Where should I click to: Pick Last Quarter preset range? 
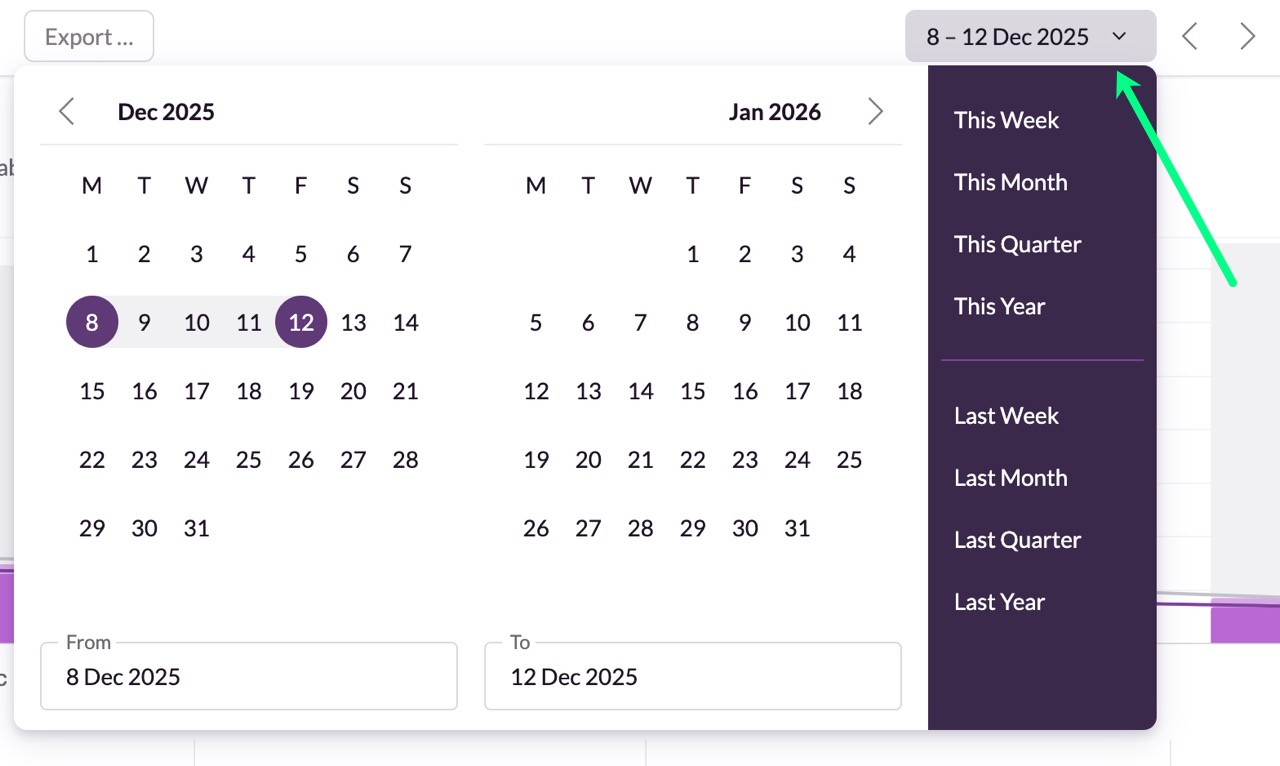[1017, 540]
